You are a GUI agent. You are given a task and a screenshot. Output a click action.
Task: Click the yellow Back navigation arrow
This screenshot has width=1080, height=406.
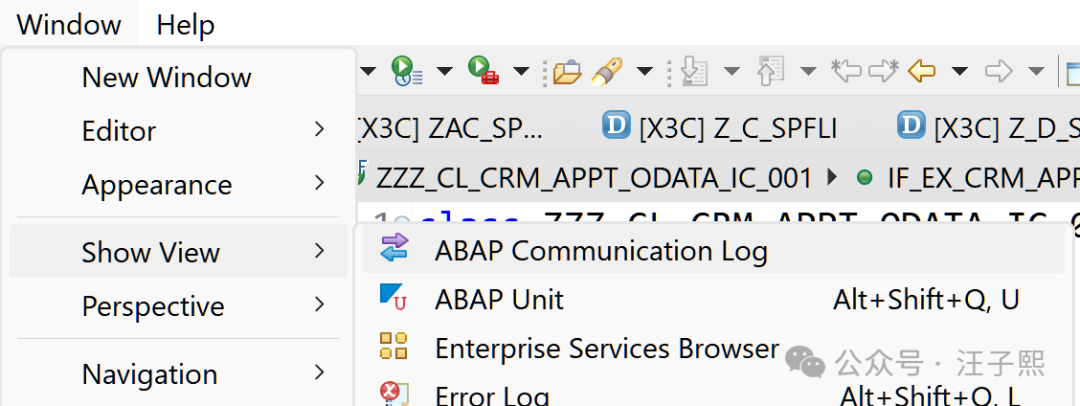pyautogui.click(x=922, y=70)
